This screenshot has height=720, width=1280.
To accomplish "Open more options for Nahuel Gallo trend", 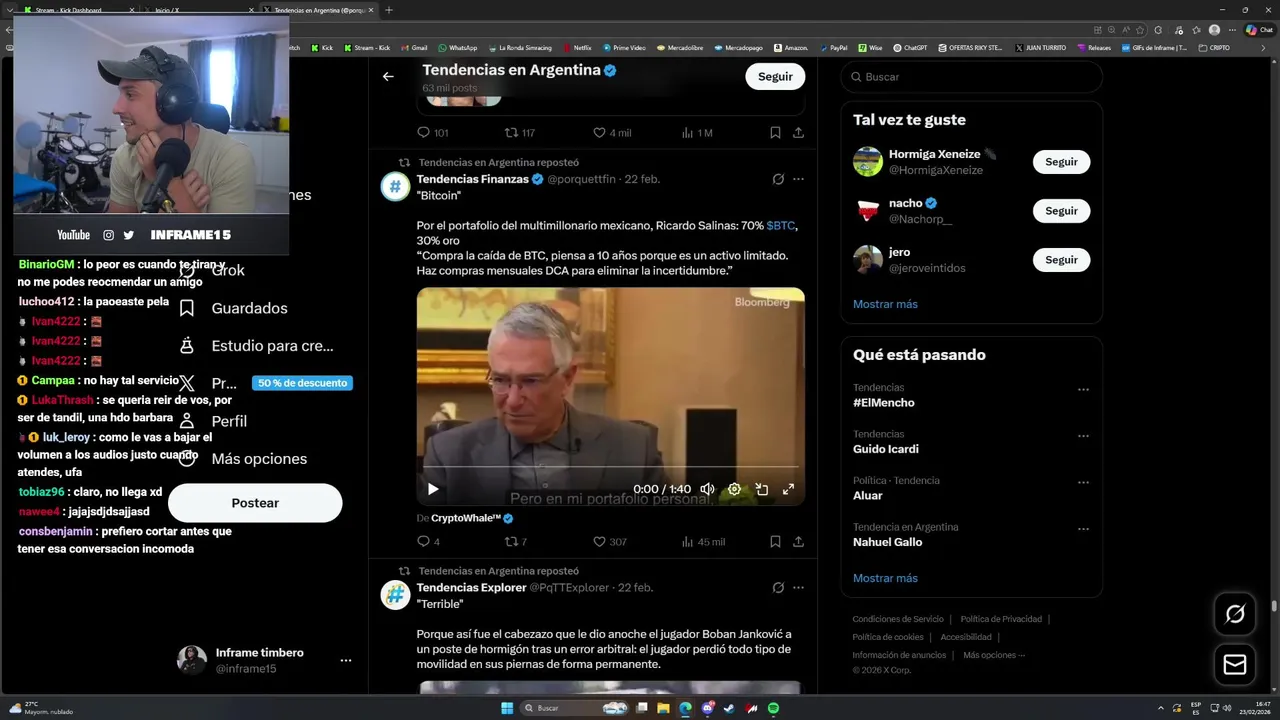I will coord(1083,529).
